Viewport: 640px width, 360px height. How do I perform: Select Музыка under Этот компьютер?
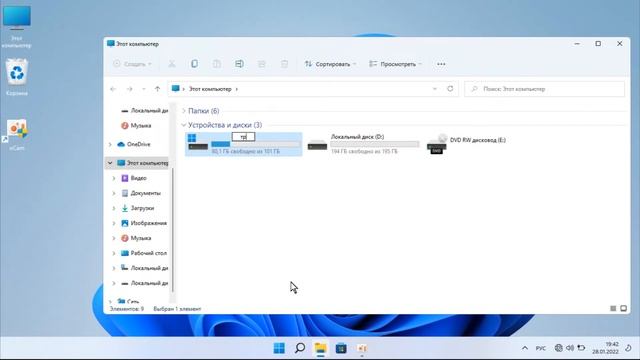point(136,238)
